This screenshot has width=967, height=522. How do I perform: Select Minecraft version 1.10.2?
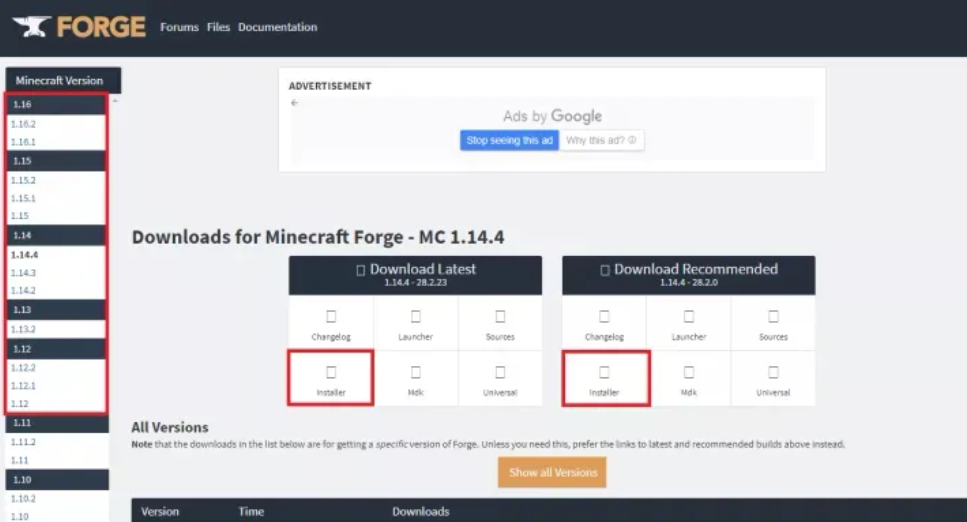(x=23, y=499)
